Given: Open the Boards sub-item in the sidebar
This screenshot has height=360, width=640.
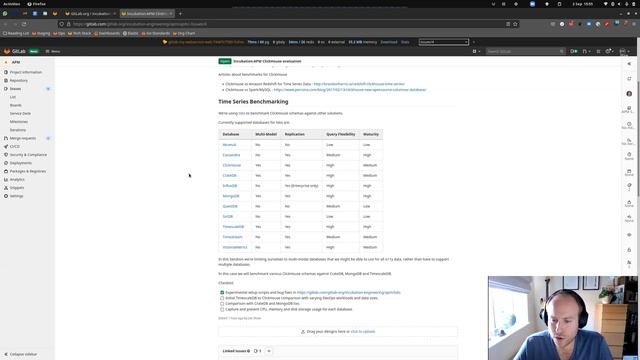Looking at the screenshot, I should (16, 105).
